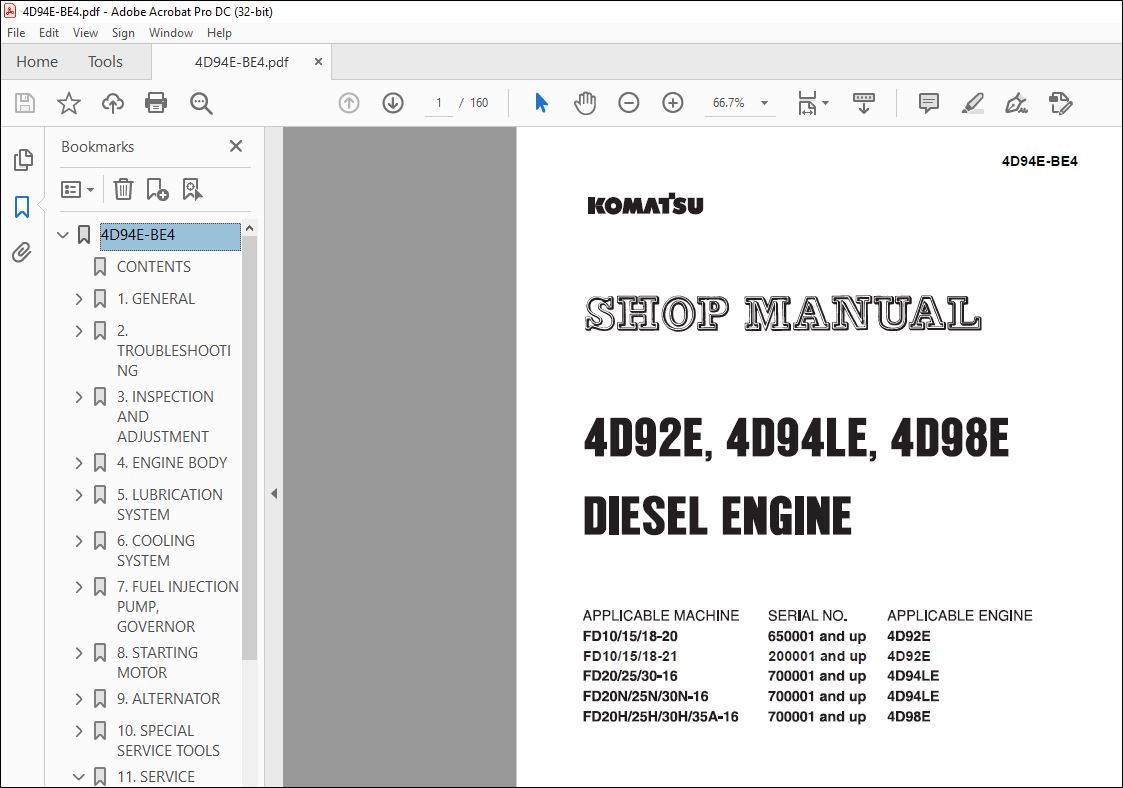Open the bookmarks Options dropdown menu
This screenshot has width=1123, height=788.
[x=77, y=190]
